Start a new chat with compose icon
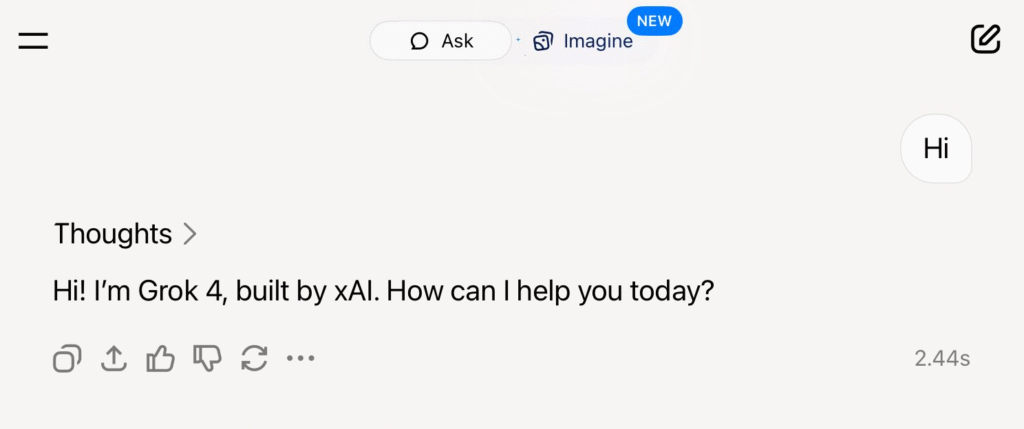This screenshot has width=1024, height=429. coord(985,39)
